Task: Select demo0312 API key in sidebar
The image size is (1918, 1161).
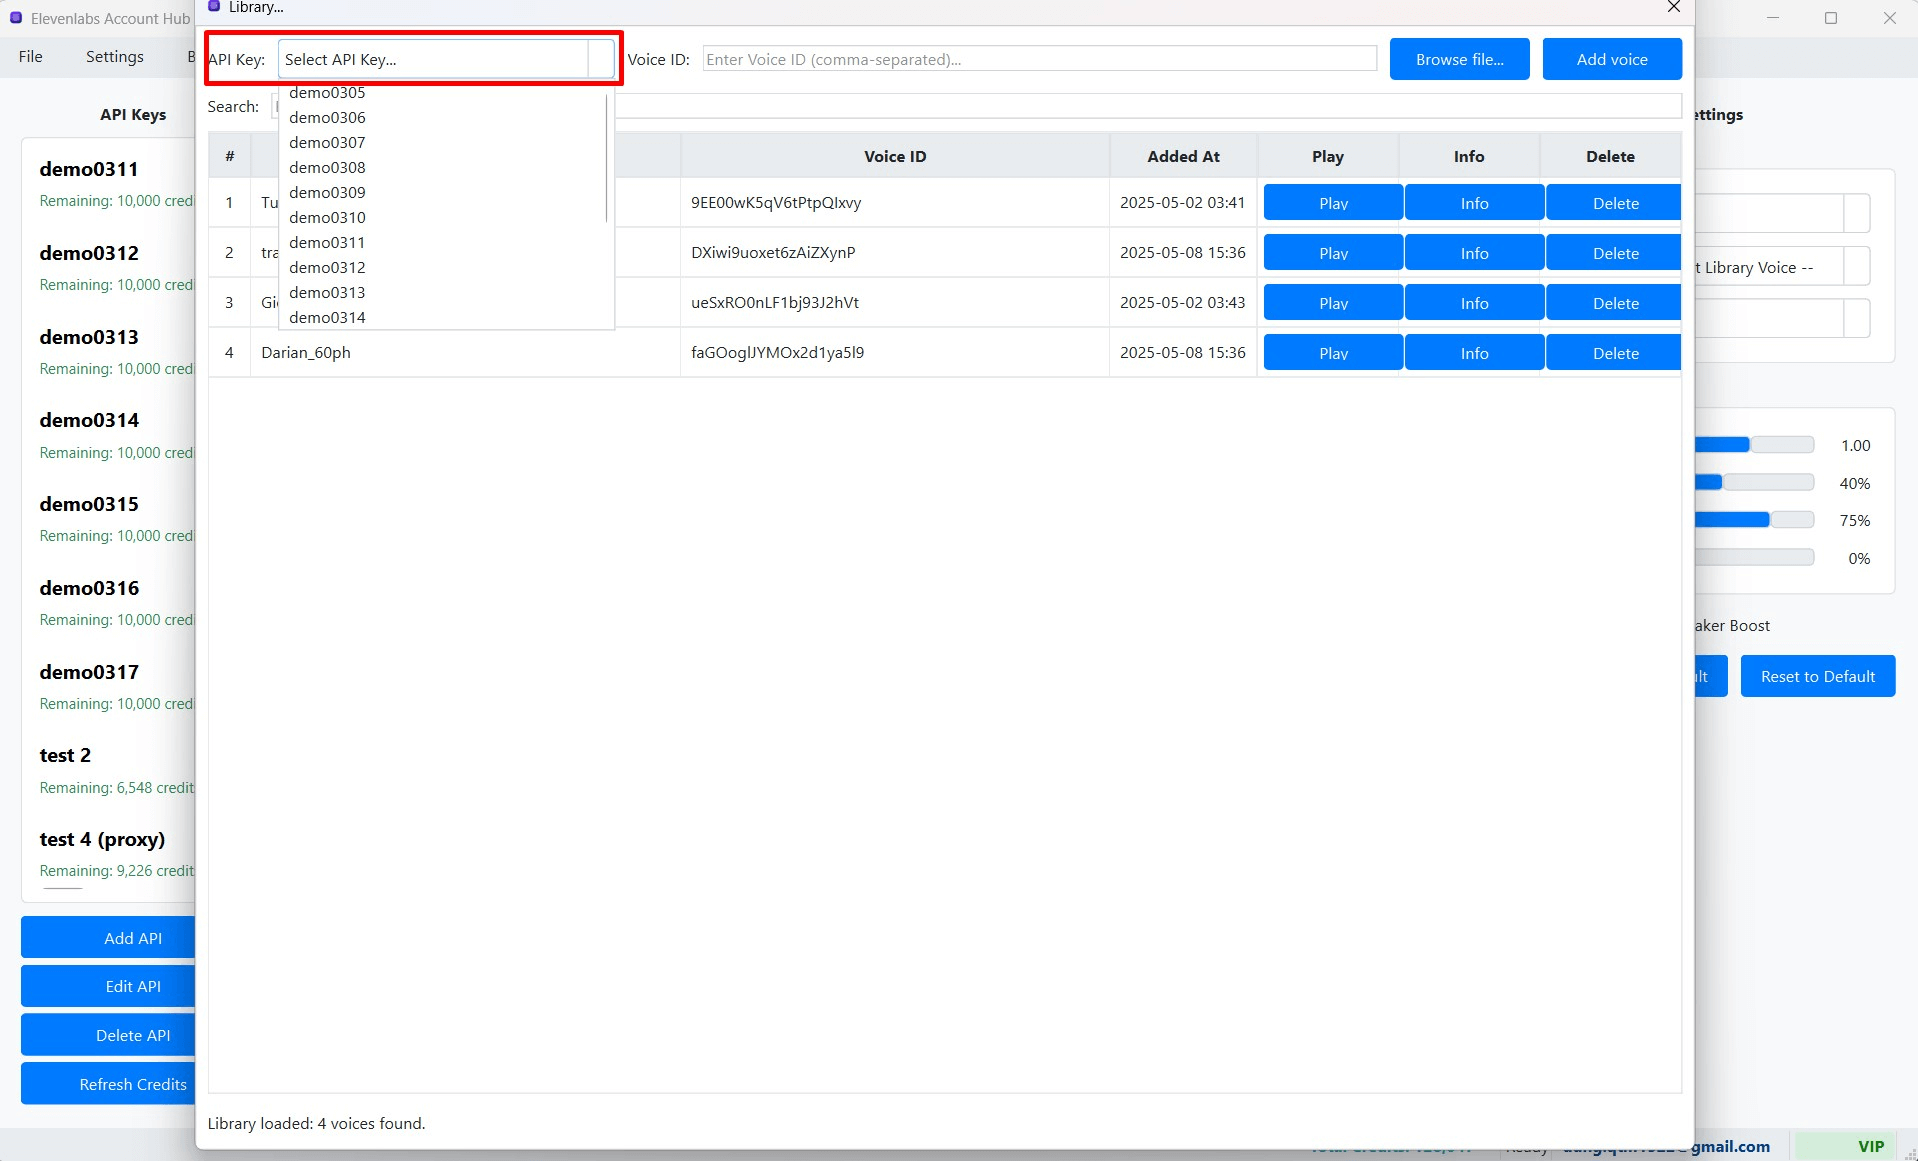Action: [x=109, y=268]
